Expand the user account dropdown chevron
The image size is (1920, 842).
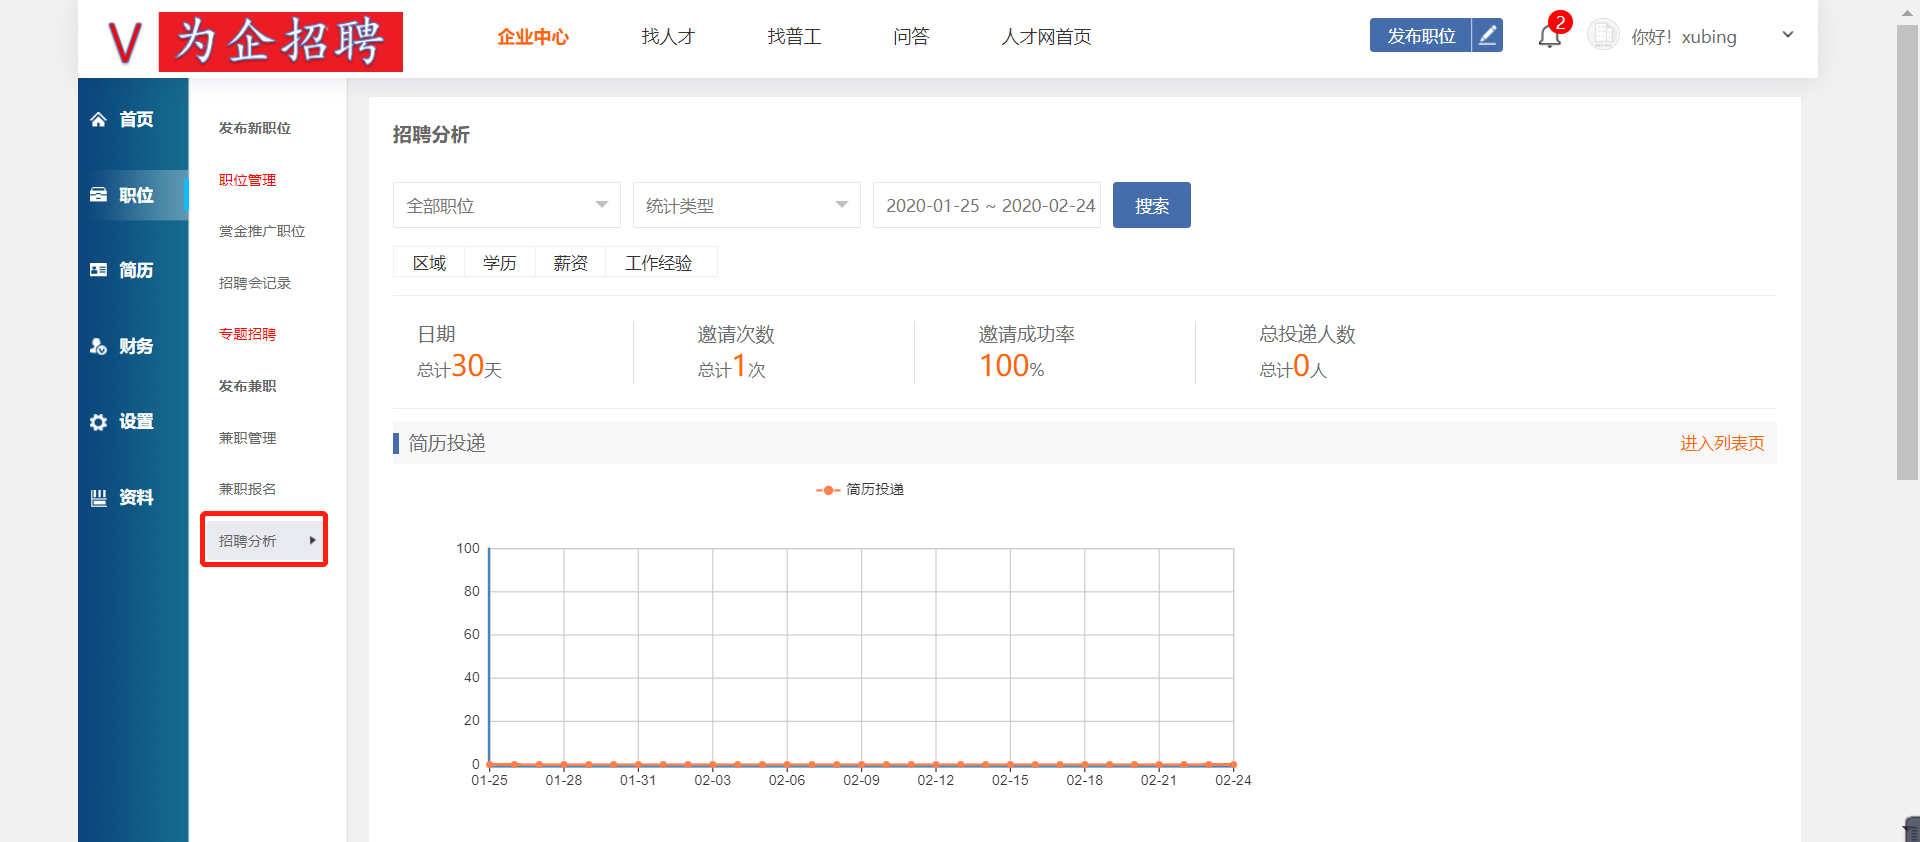(1788, 35)
